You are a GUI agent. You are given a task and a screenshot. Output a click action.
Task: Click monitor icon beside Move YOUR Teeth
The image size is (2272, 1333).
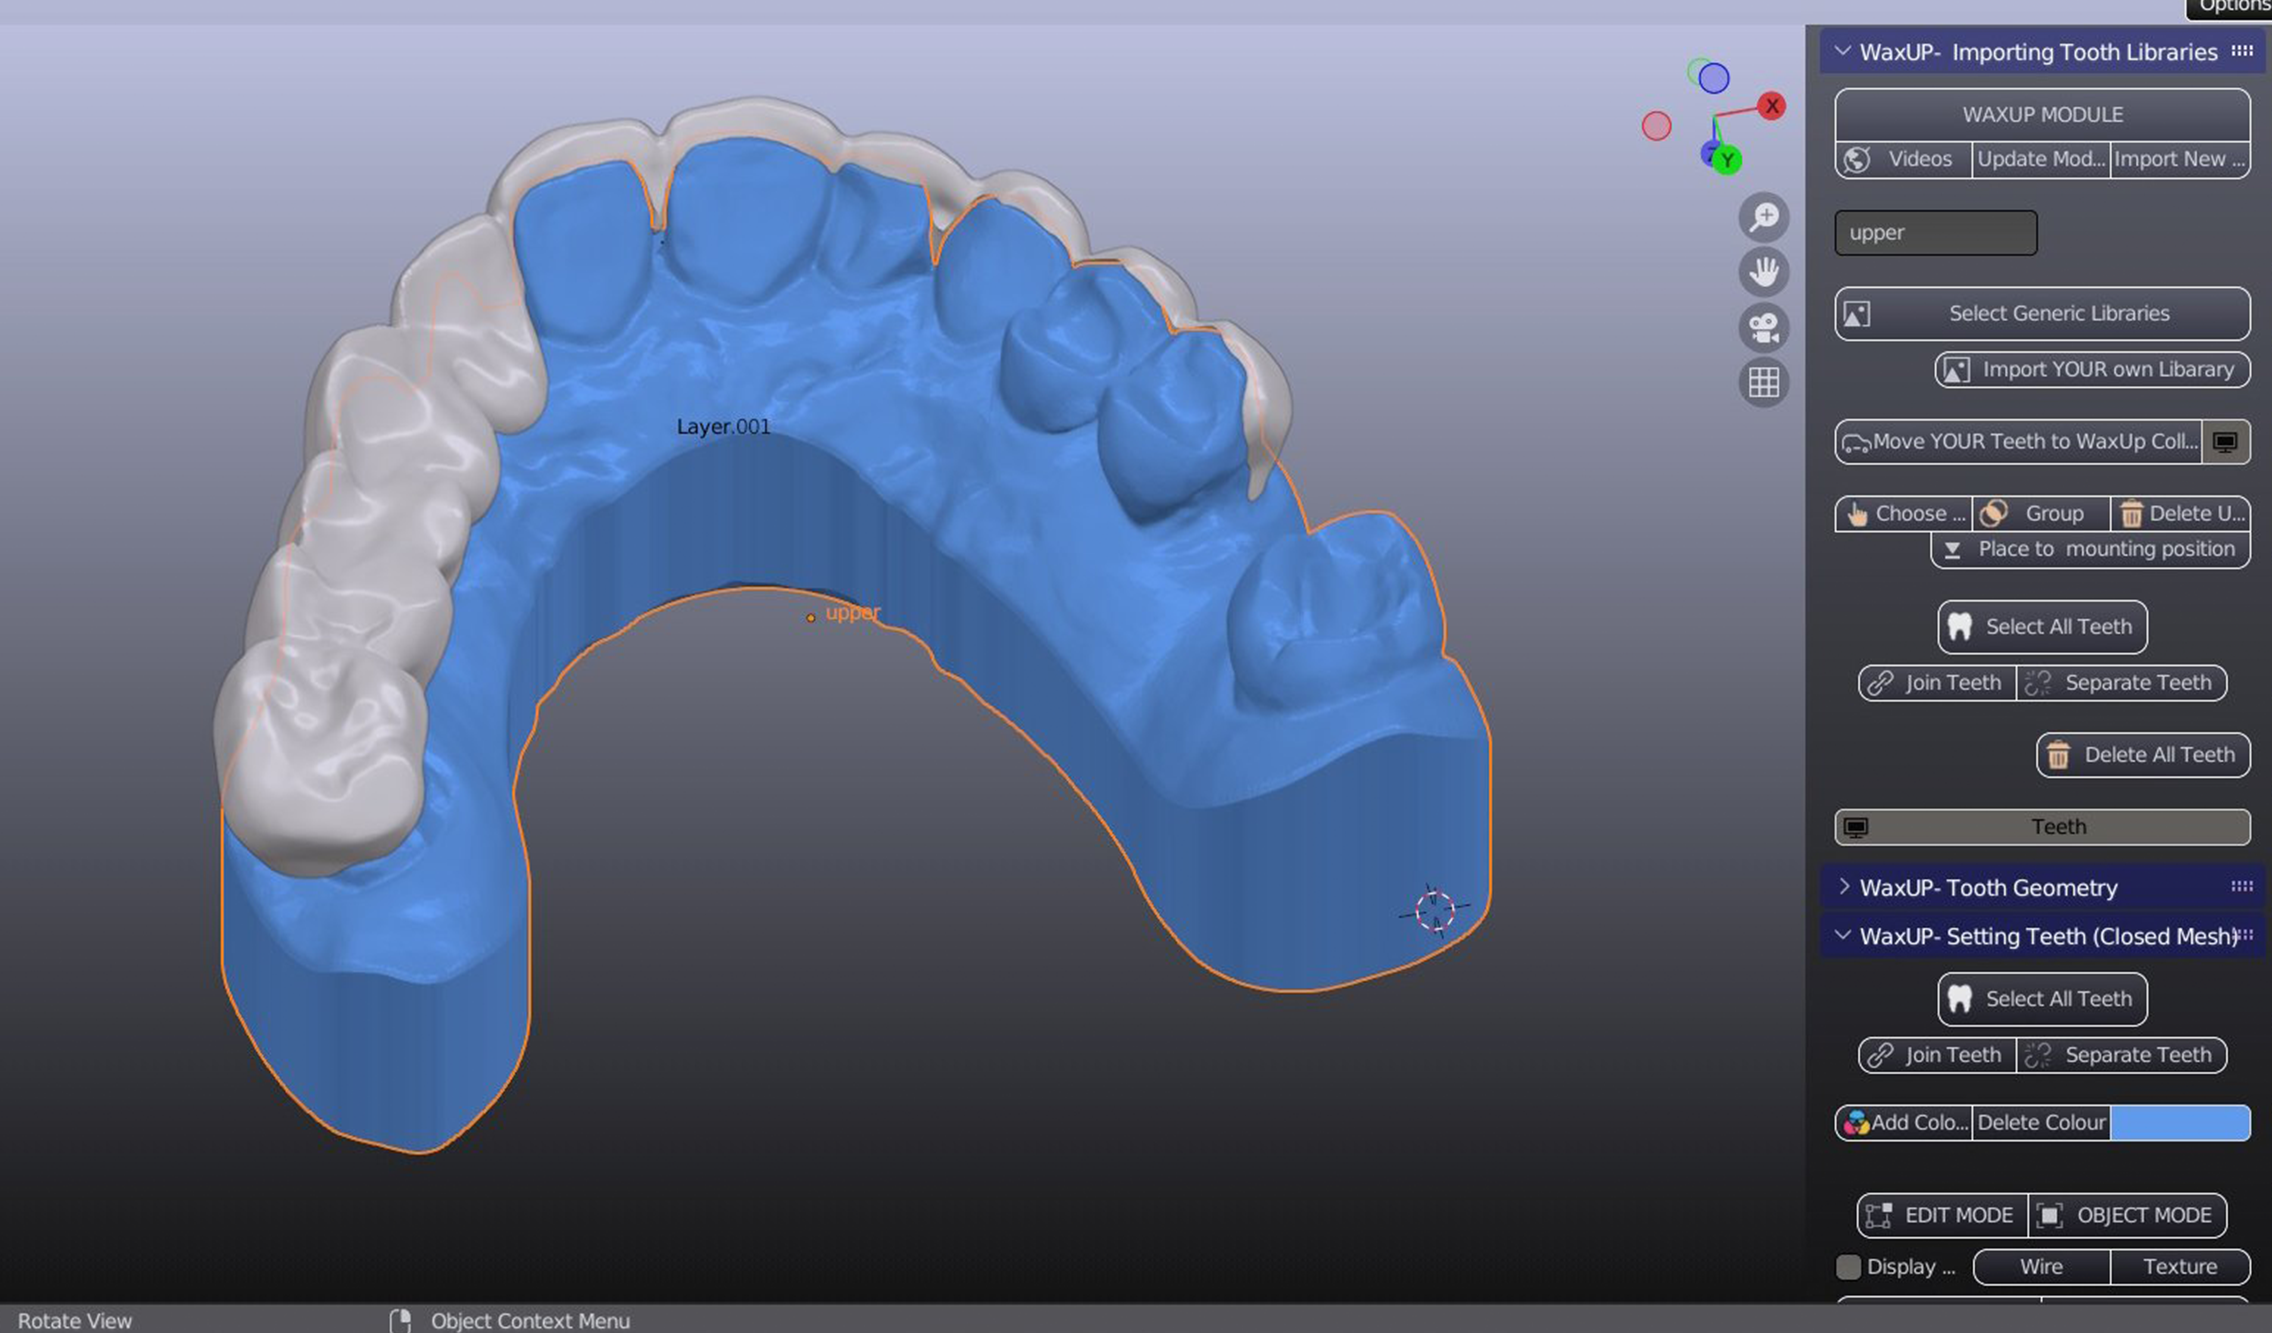2225,442
